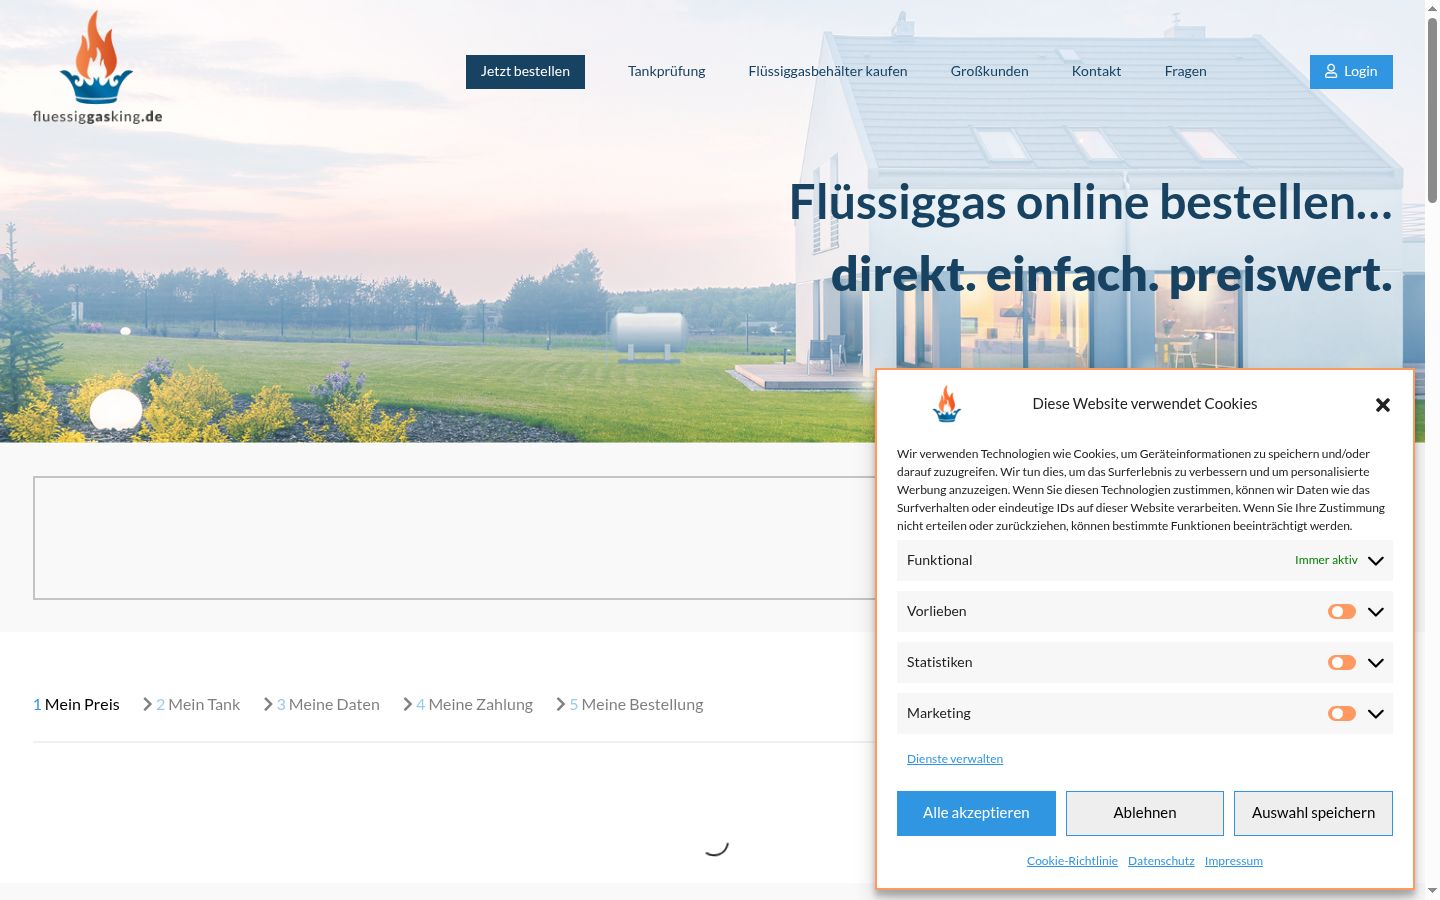Click the Ablehnen button
Image resolution: width=1440 pixels, height=900 pixels.
point(1145,813)
